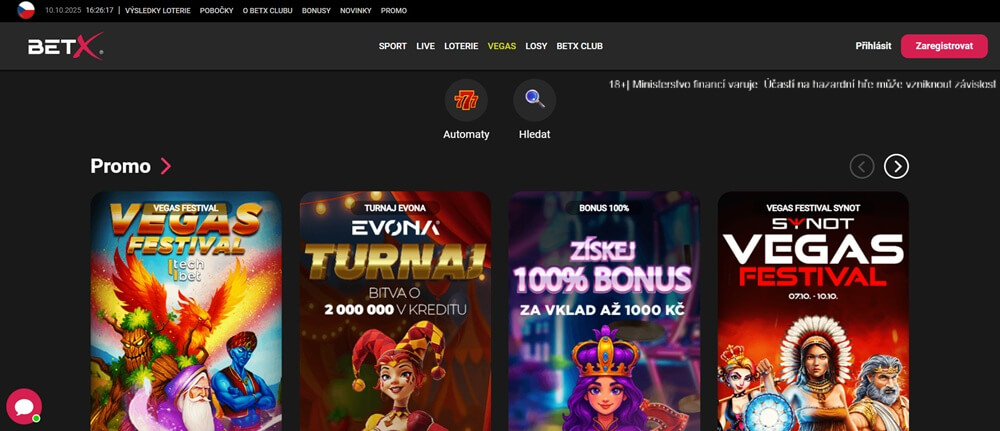1000x431 pixels.
Task: Click the Zaregistrovat button
Action: coord(944,46)
